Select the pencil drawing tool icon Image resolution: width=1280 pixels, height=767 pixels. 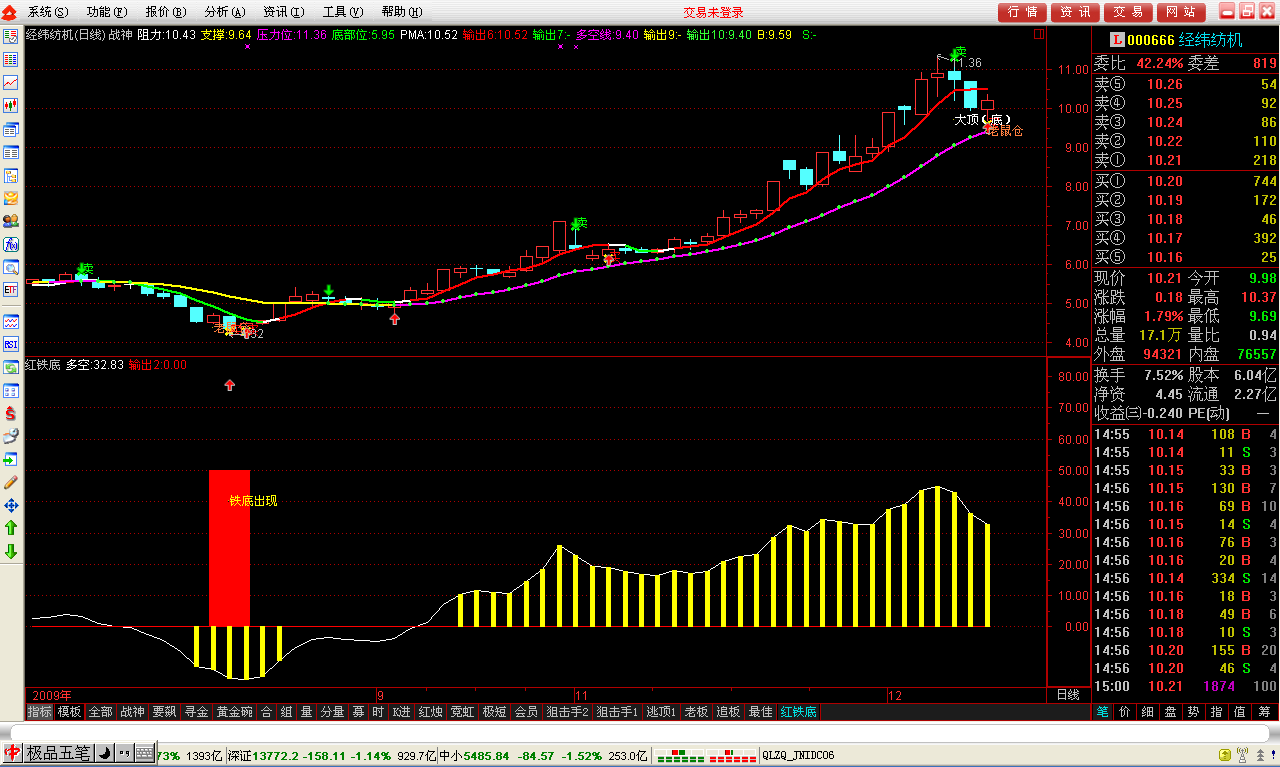pyautogui.click(x=11, y=482)
